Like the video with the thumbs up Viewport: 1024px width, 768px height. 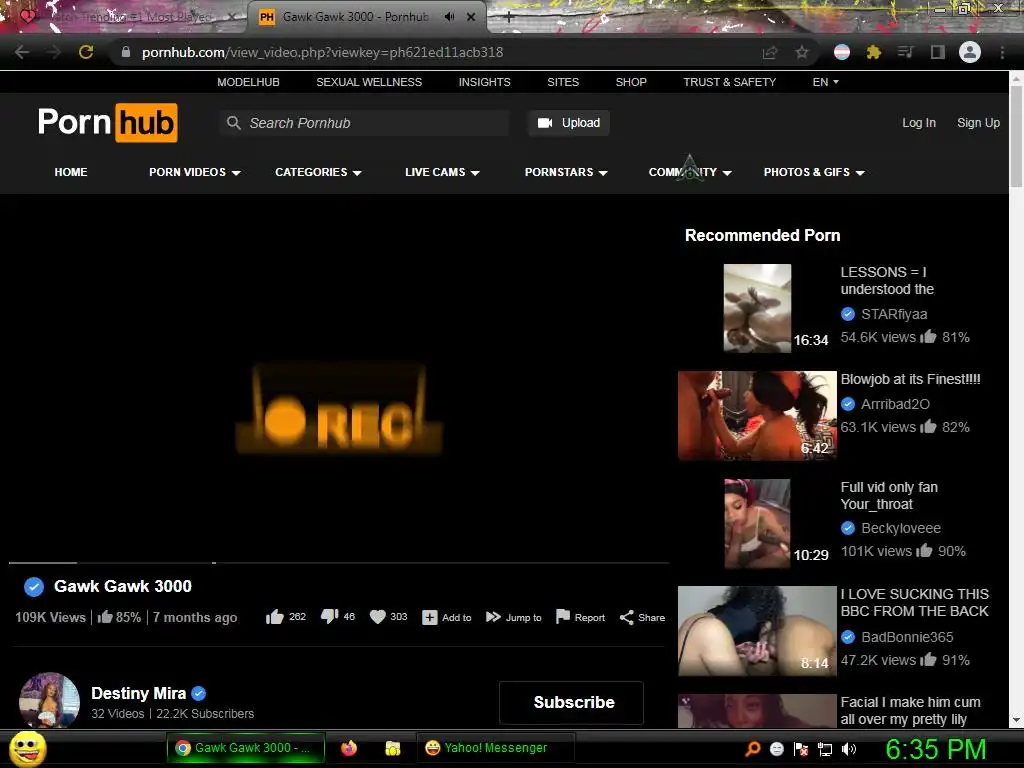pyautogui.click(x=275, y=617)
